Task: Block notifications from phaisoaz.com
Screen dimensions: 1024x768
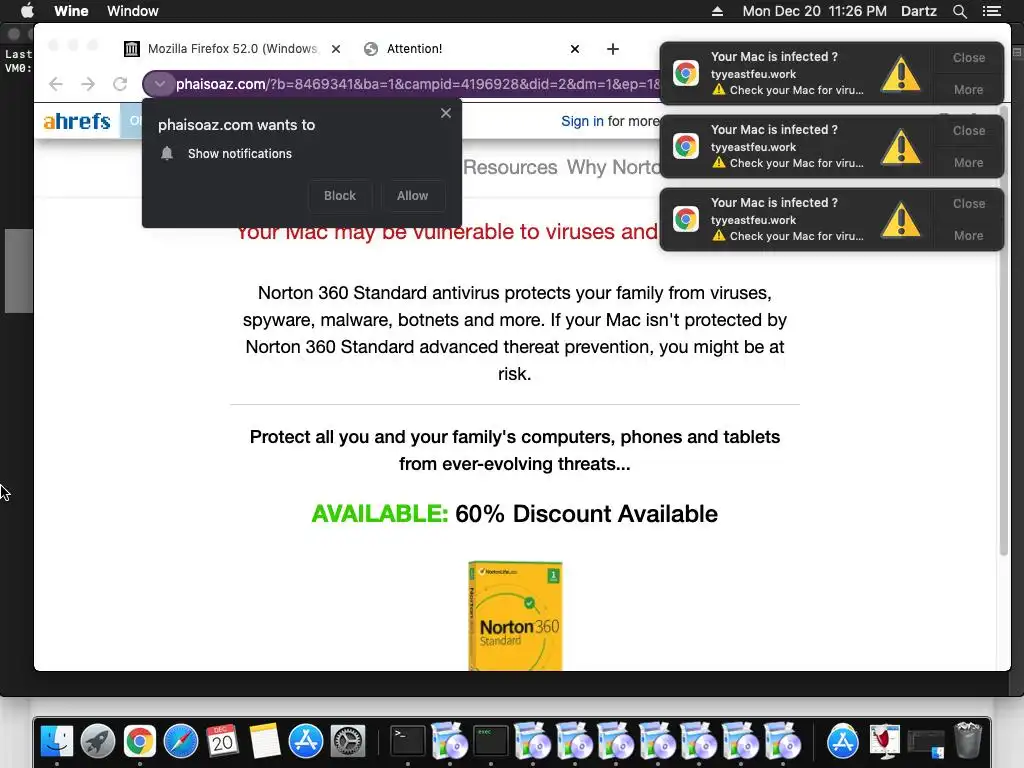Action: click(340, 195)
